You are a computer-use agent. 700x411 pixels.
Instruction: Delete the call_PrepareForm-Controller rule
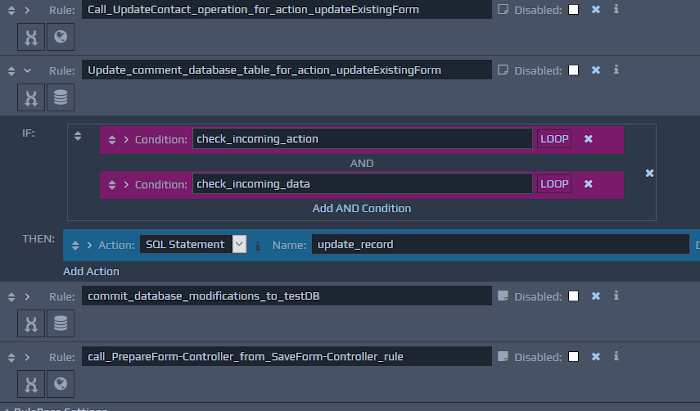coord(596,357)
